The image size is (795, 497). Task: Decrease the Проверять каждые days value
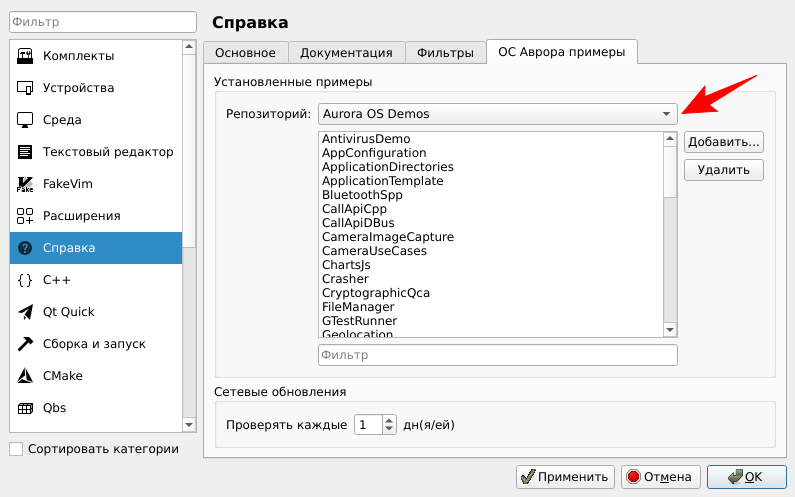[389, 429]
